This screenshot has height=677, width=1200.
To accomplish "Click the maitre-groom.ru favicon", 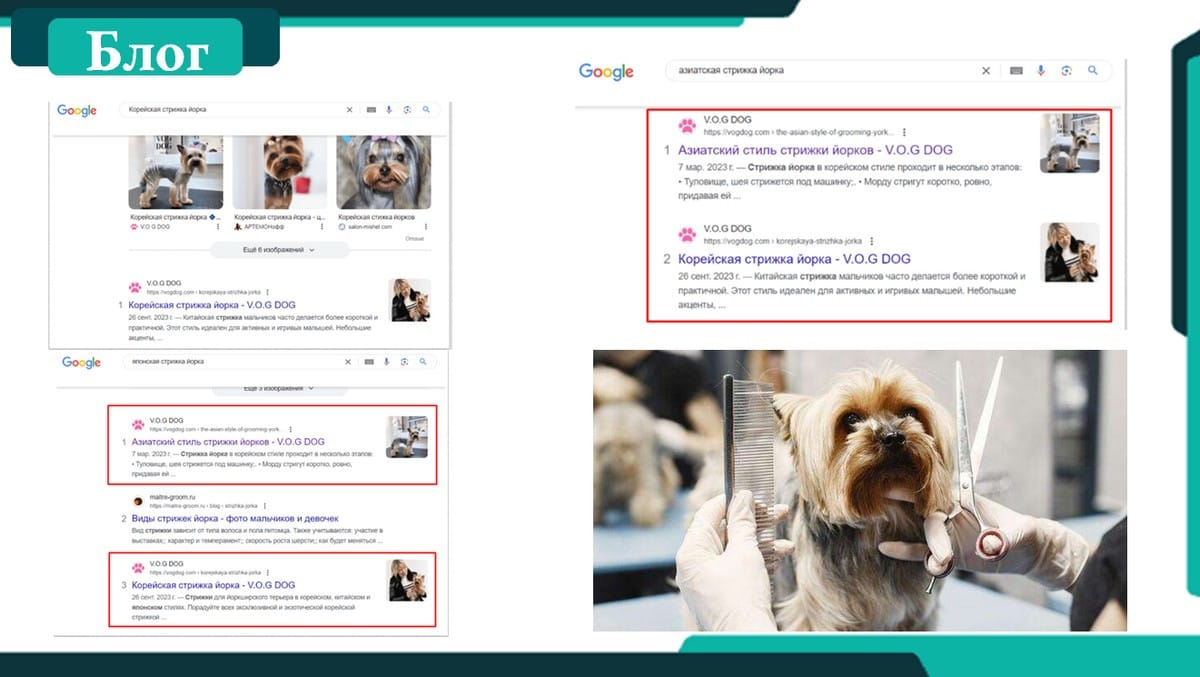I will [138, 501].
